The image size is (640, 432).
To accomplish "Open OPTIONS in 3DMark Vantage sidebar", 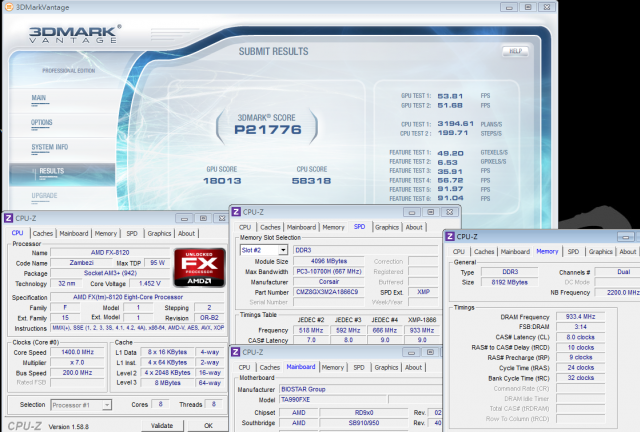I will click(42, 122).
